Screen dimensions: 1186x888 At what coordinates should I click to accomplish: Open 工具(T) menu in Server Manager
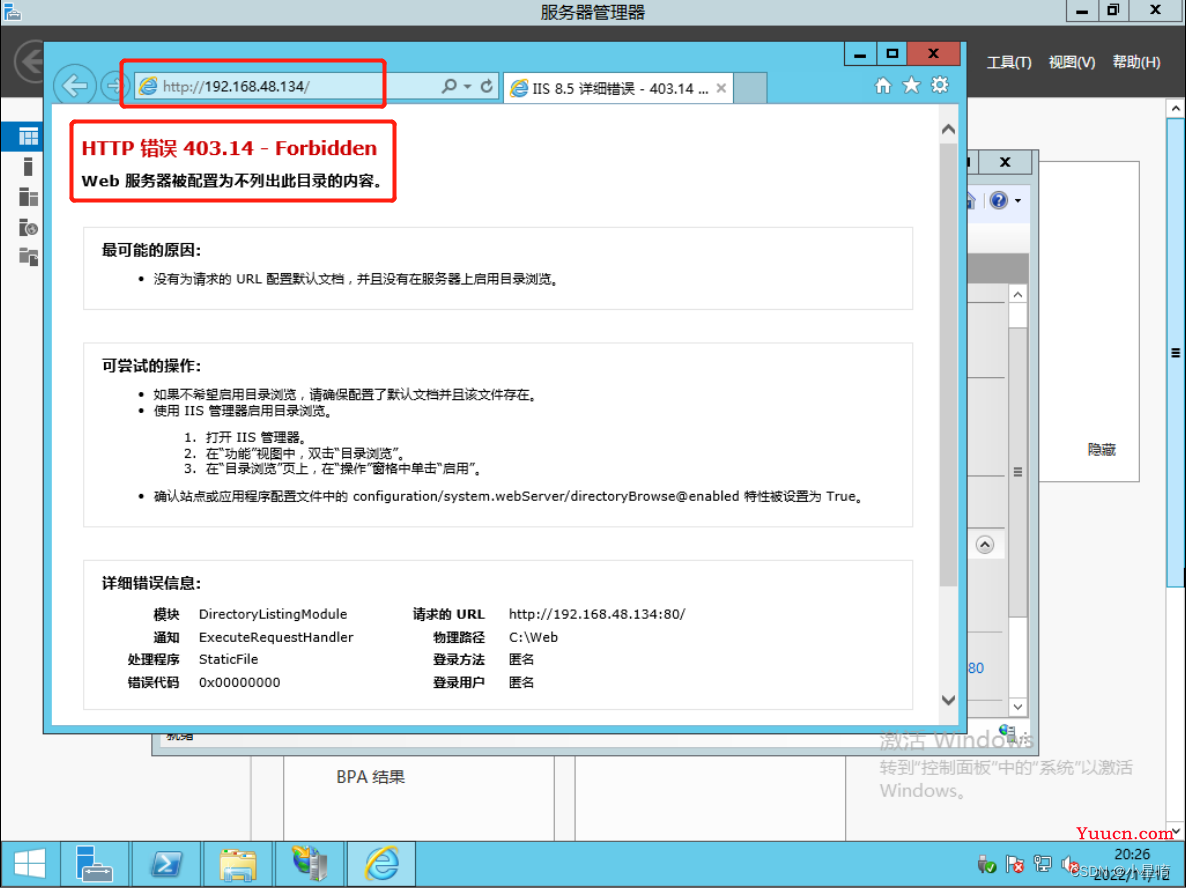(1009, 62)
